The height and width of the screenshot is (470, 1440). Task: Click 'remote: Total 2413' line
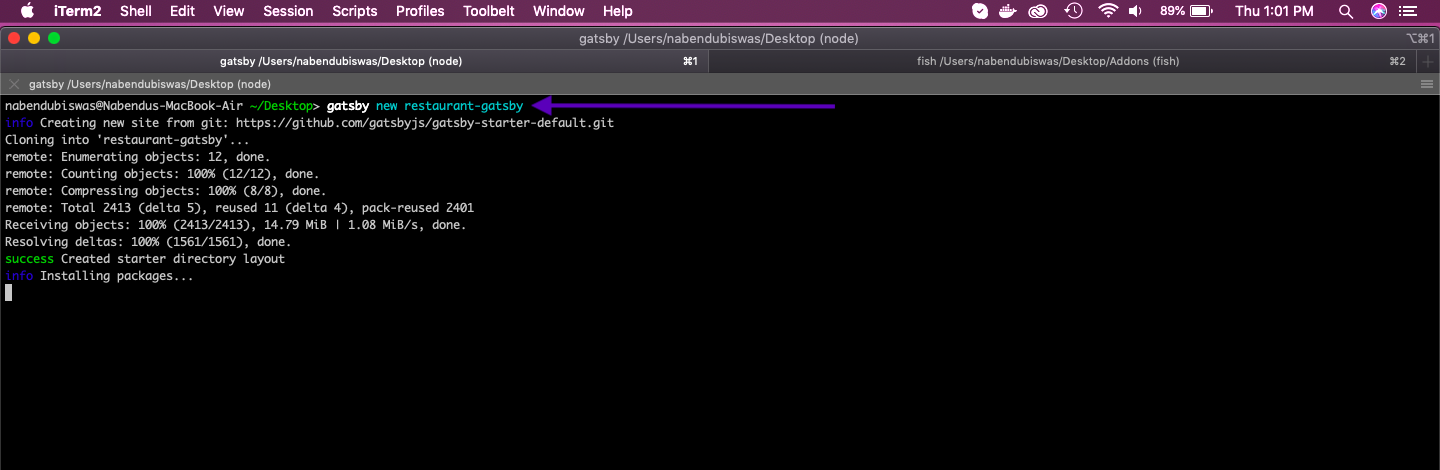point(239,208)
